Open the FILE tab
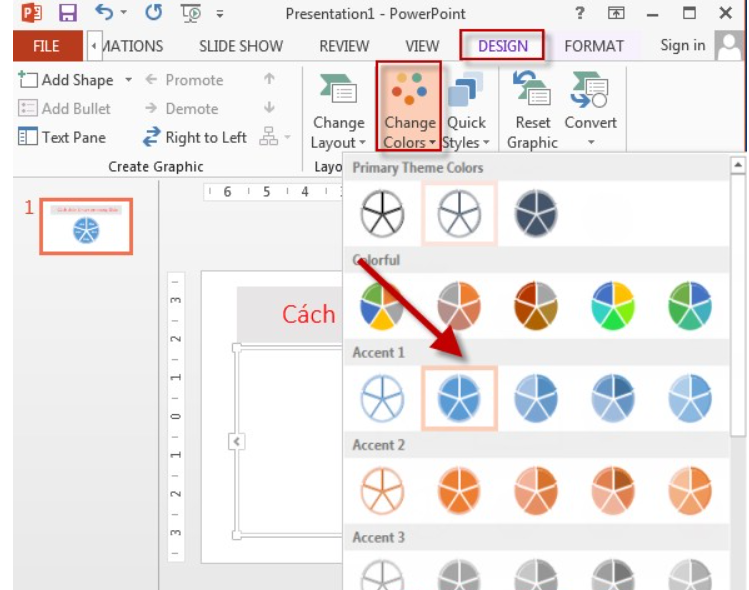This screenshot has width=749, height=590. coord(46,46)
